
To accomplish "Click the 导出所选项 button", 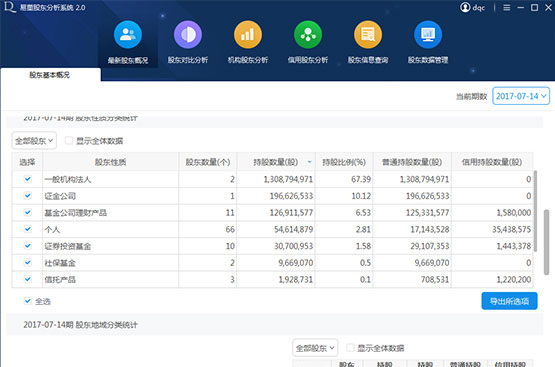I will (x=509, y=301).
